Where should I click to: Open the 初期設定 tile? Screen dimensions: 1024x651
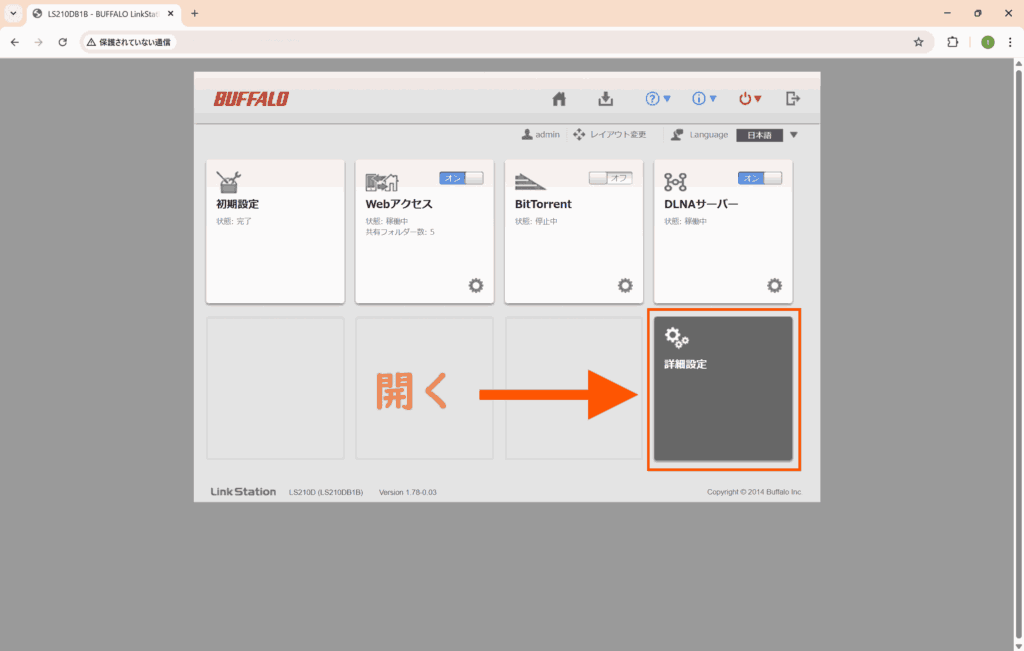[x=275, y=232]
